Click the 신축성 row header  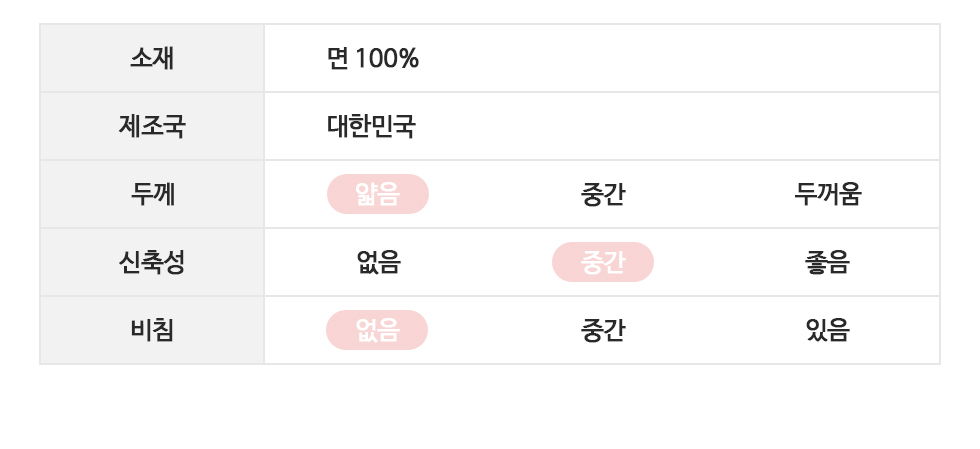tap(152, 262)
